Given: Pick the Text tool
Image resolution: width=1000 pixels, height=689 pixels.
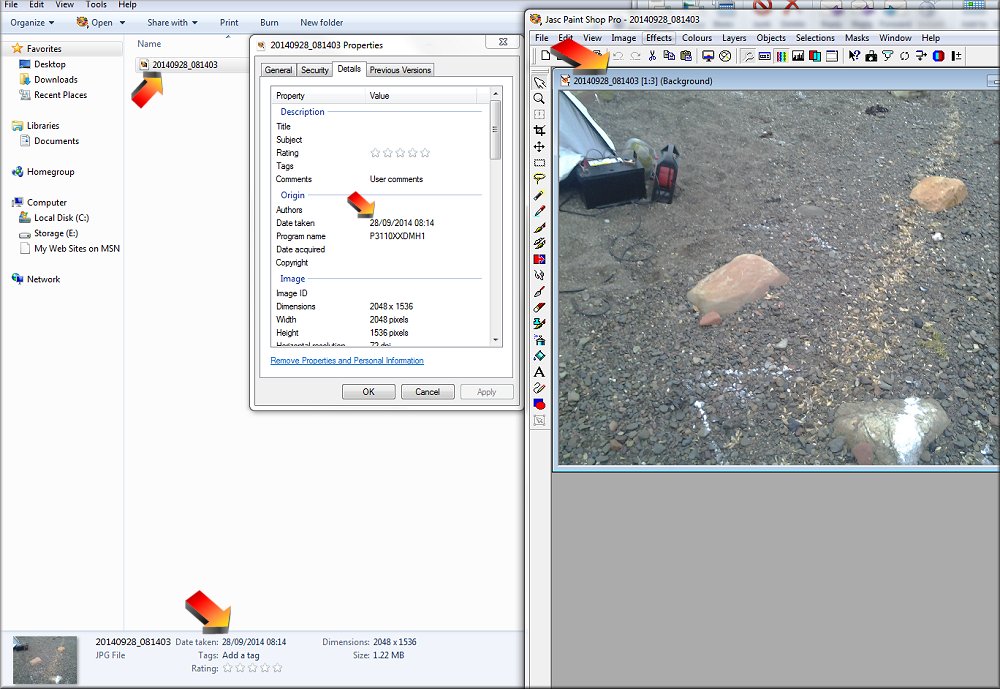Looking at the screenshot, I should (x=539, y=372).
